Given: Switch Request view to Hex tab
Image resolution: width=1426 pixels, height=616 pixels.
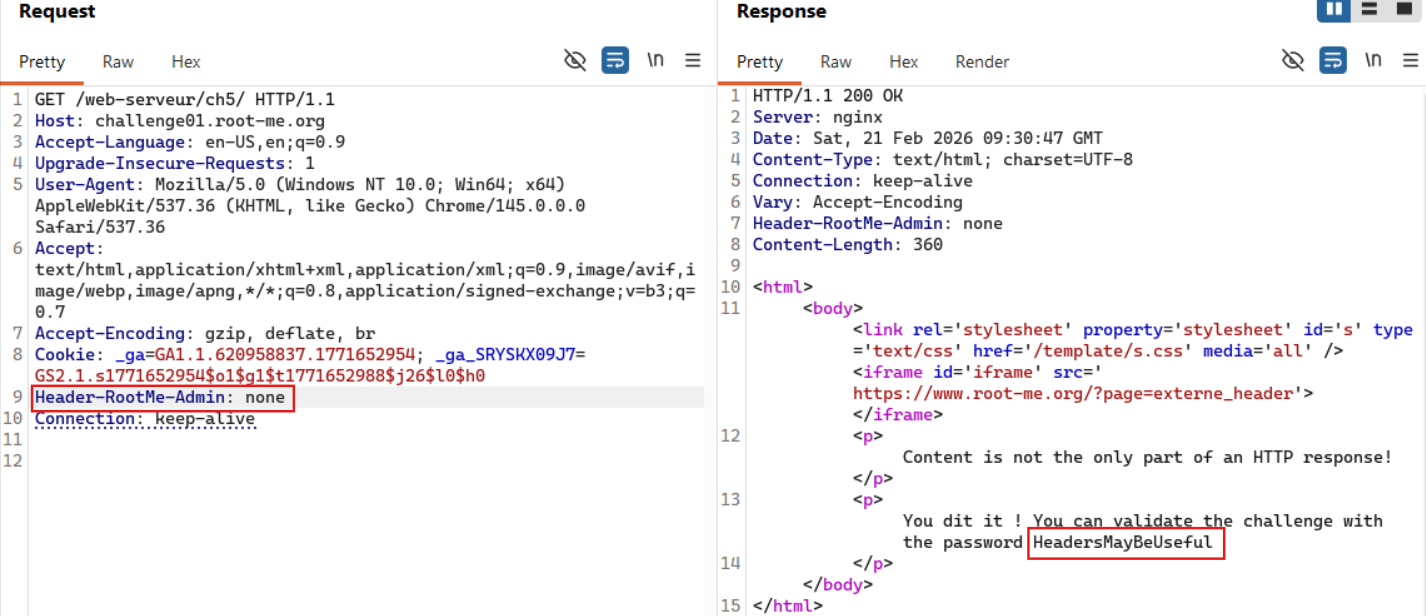Looking at the screenshot, I should pyautogui.click(x=186, y=62).
